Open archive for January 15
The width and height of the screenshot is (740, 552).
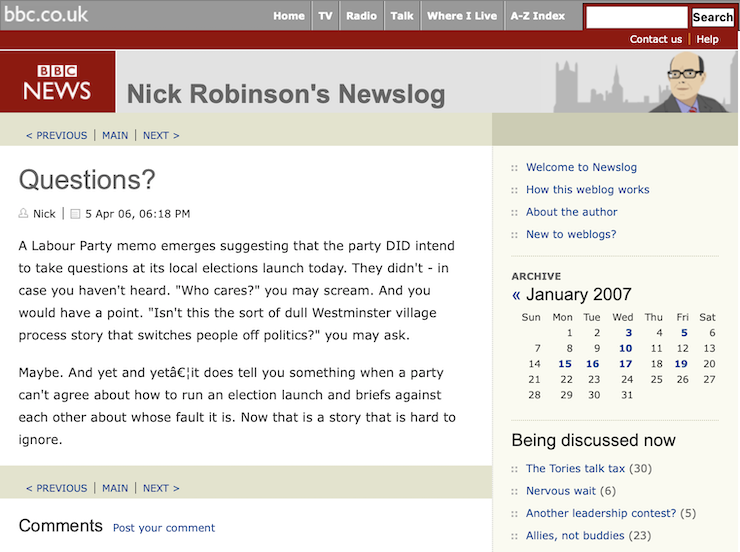tap(565, 364)
